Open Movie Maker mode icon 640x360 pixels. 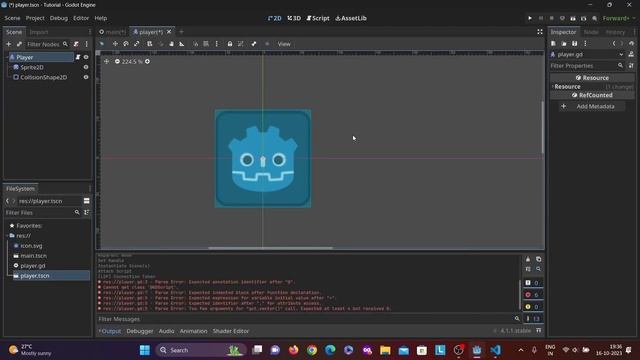pyautogui.click(x=594, y=18)
